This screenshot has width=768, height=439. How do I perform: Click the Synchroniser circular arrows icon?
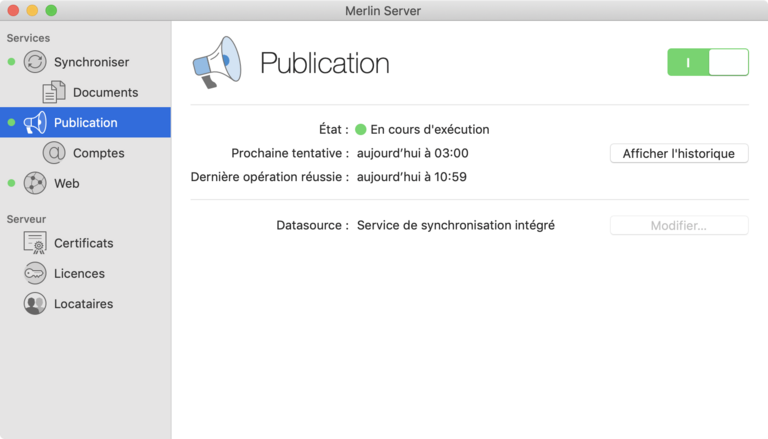(x=35, y=62)
